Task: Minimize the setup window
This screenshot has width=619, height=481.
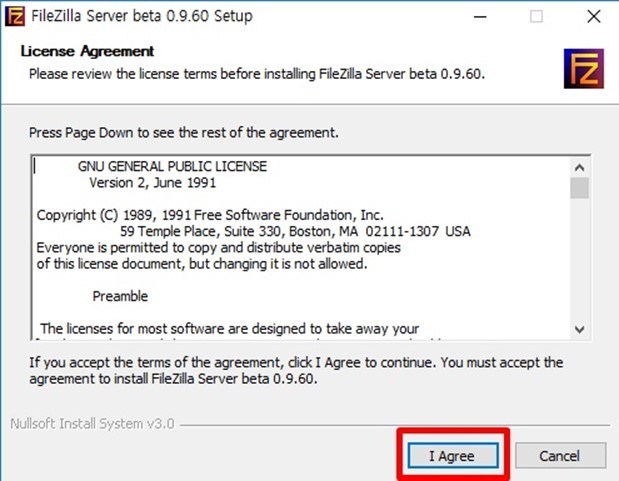Action: tap(480, 17)
